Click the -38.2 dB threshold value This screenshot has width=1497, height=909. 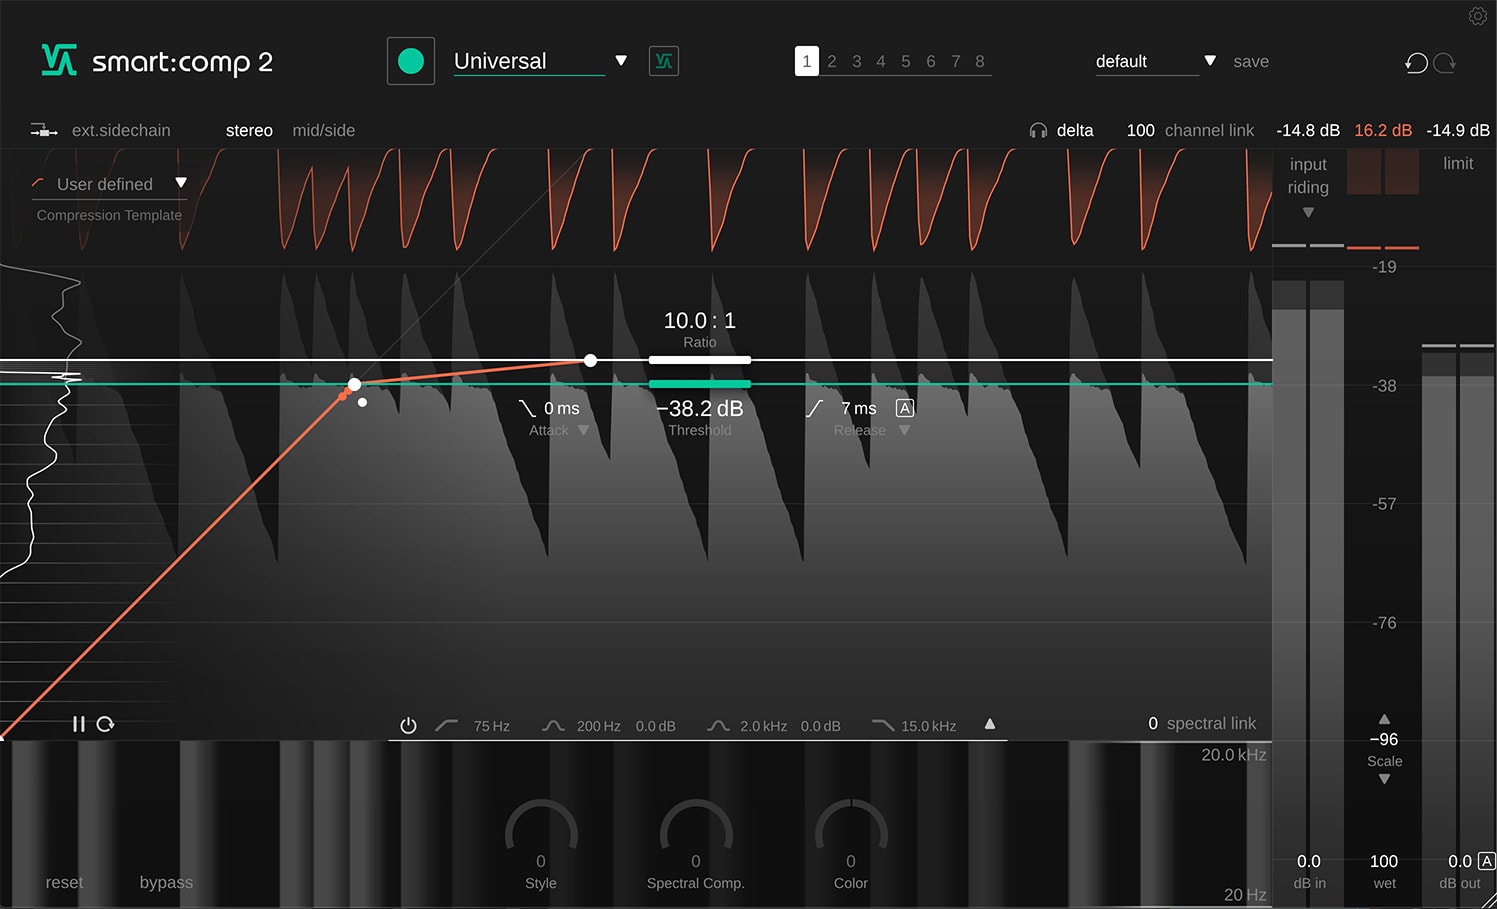click(700, 408)
